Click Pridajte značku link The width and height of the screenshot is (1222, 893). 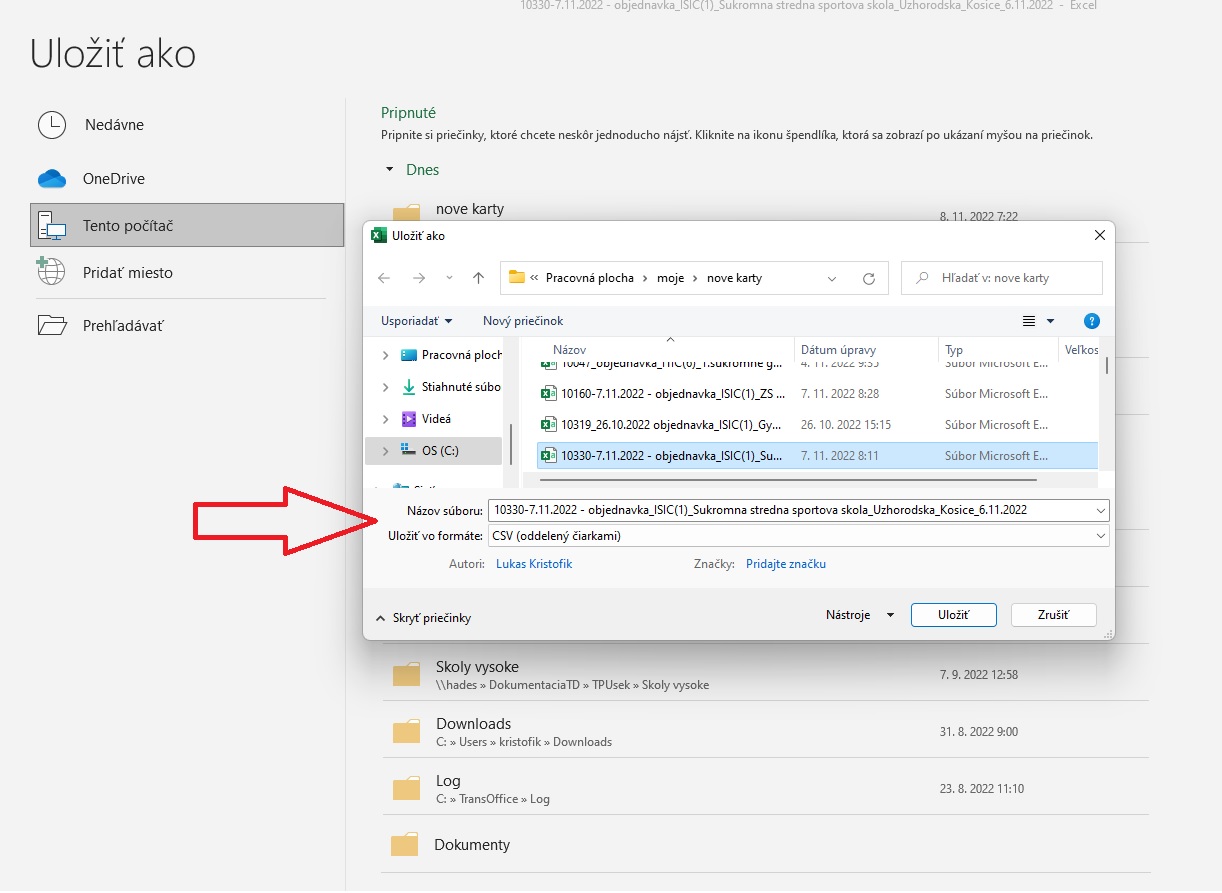click(x=785, y=564)
